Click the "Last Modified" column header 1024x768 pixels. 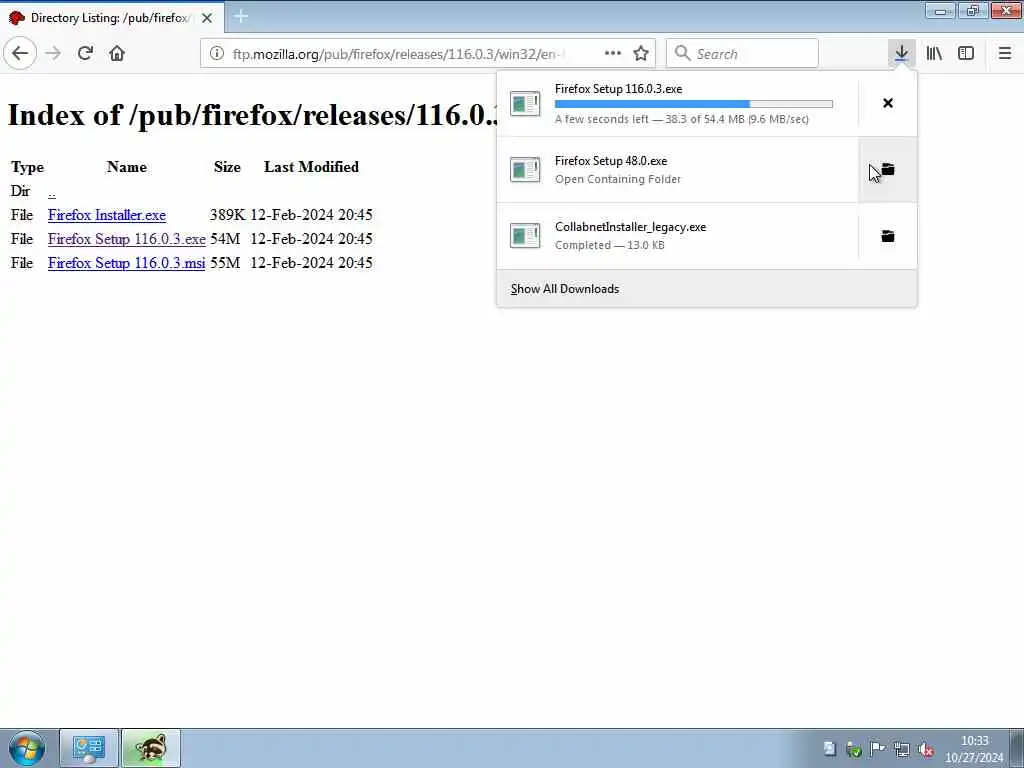point(312,167)
